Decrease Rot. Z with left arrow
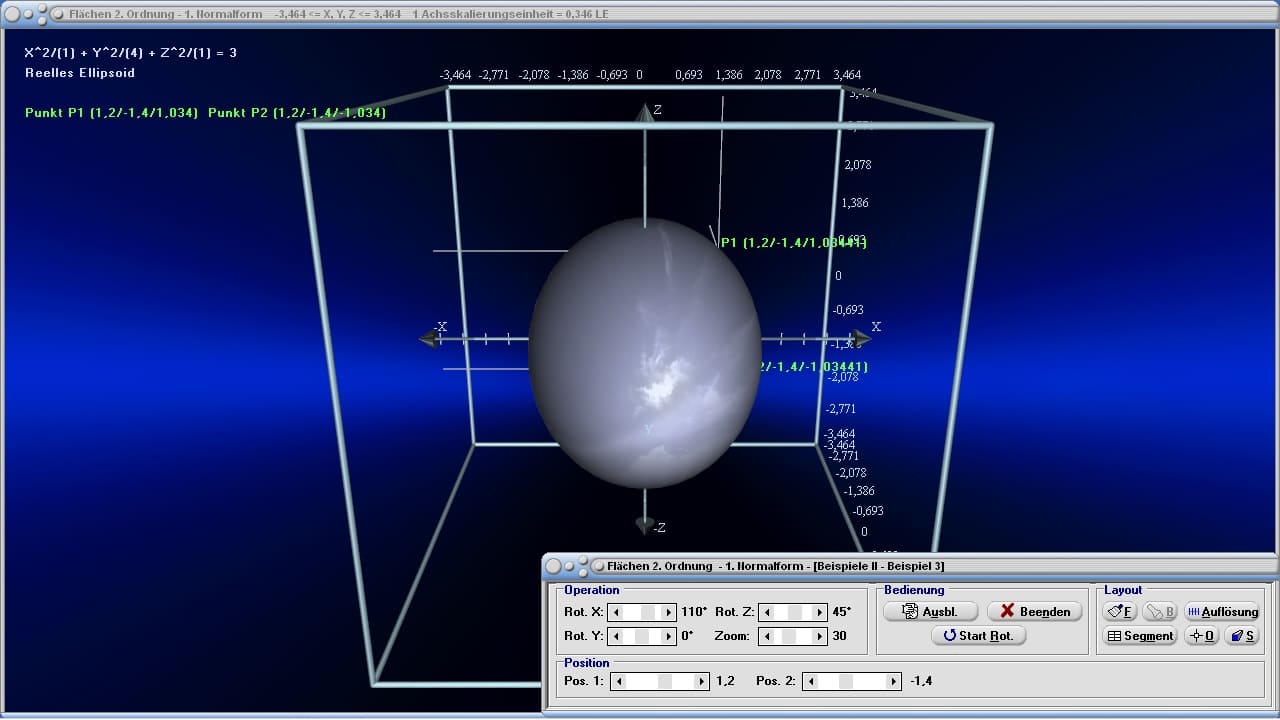1280x720 pixels. 767,612
